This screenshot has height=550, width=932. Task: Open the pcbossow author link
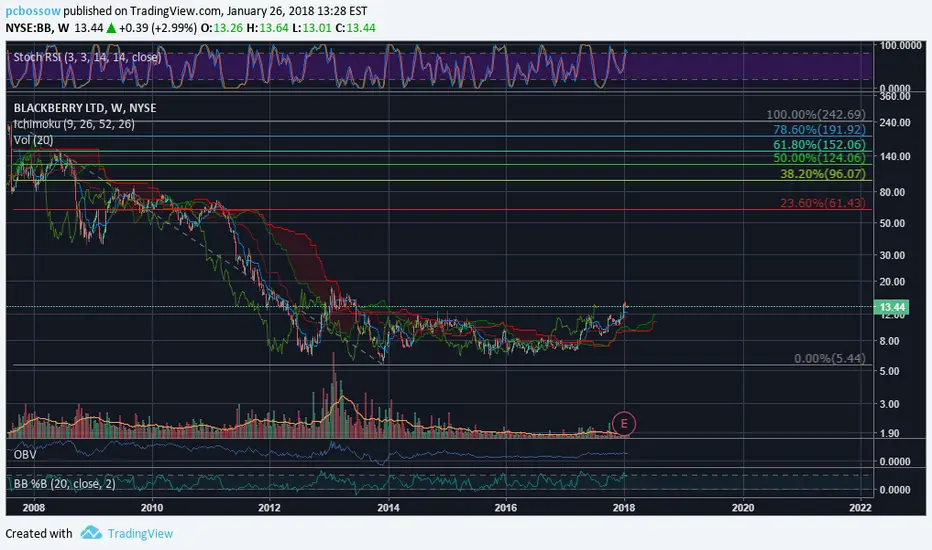click(x=33, y=11)
